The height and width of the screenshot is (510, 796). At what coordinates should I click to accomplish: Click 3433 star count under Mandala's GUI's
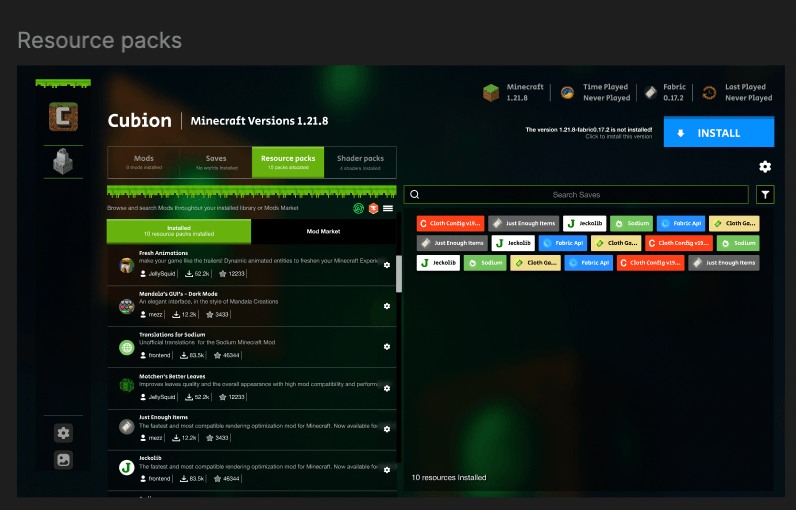click(217, 315)
